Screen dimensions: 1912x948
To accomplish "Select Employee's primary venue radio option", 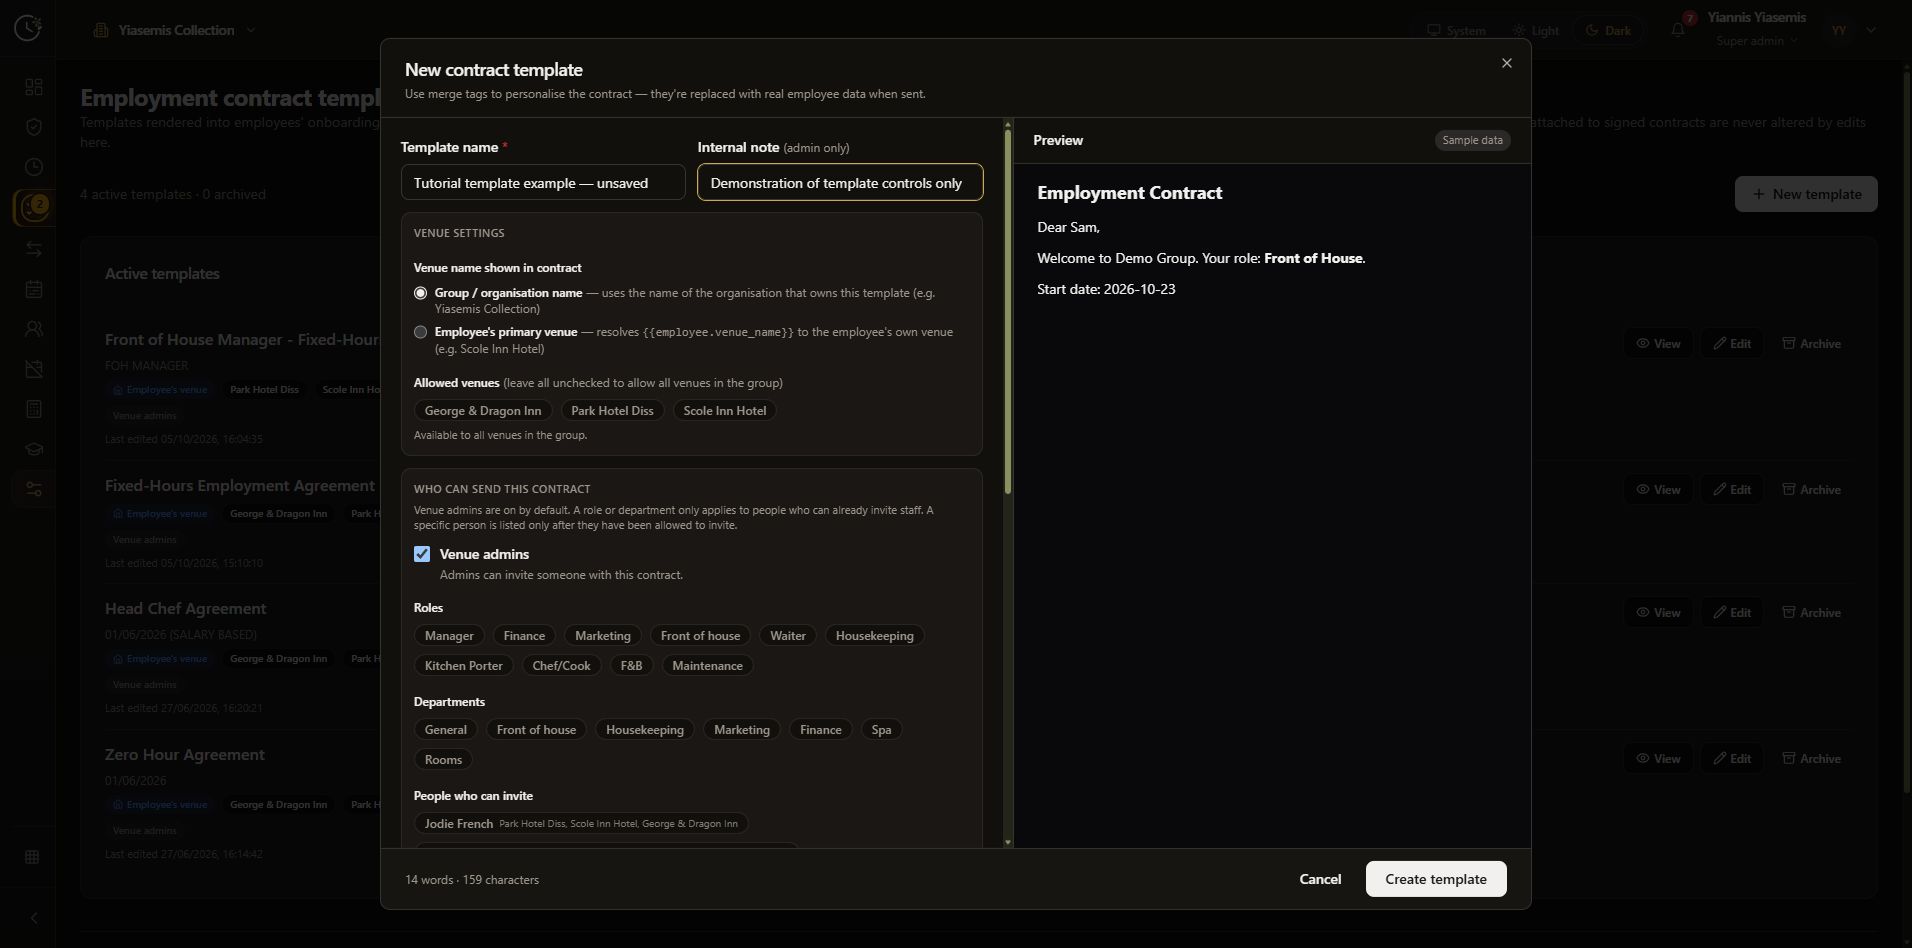I will [420, 332].
